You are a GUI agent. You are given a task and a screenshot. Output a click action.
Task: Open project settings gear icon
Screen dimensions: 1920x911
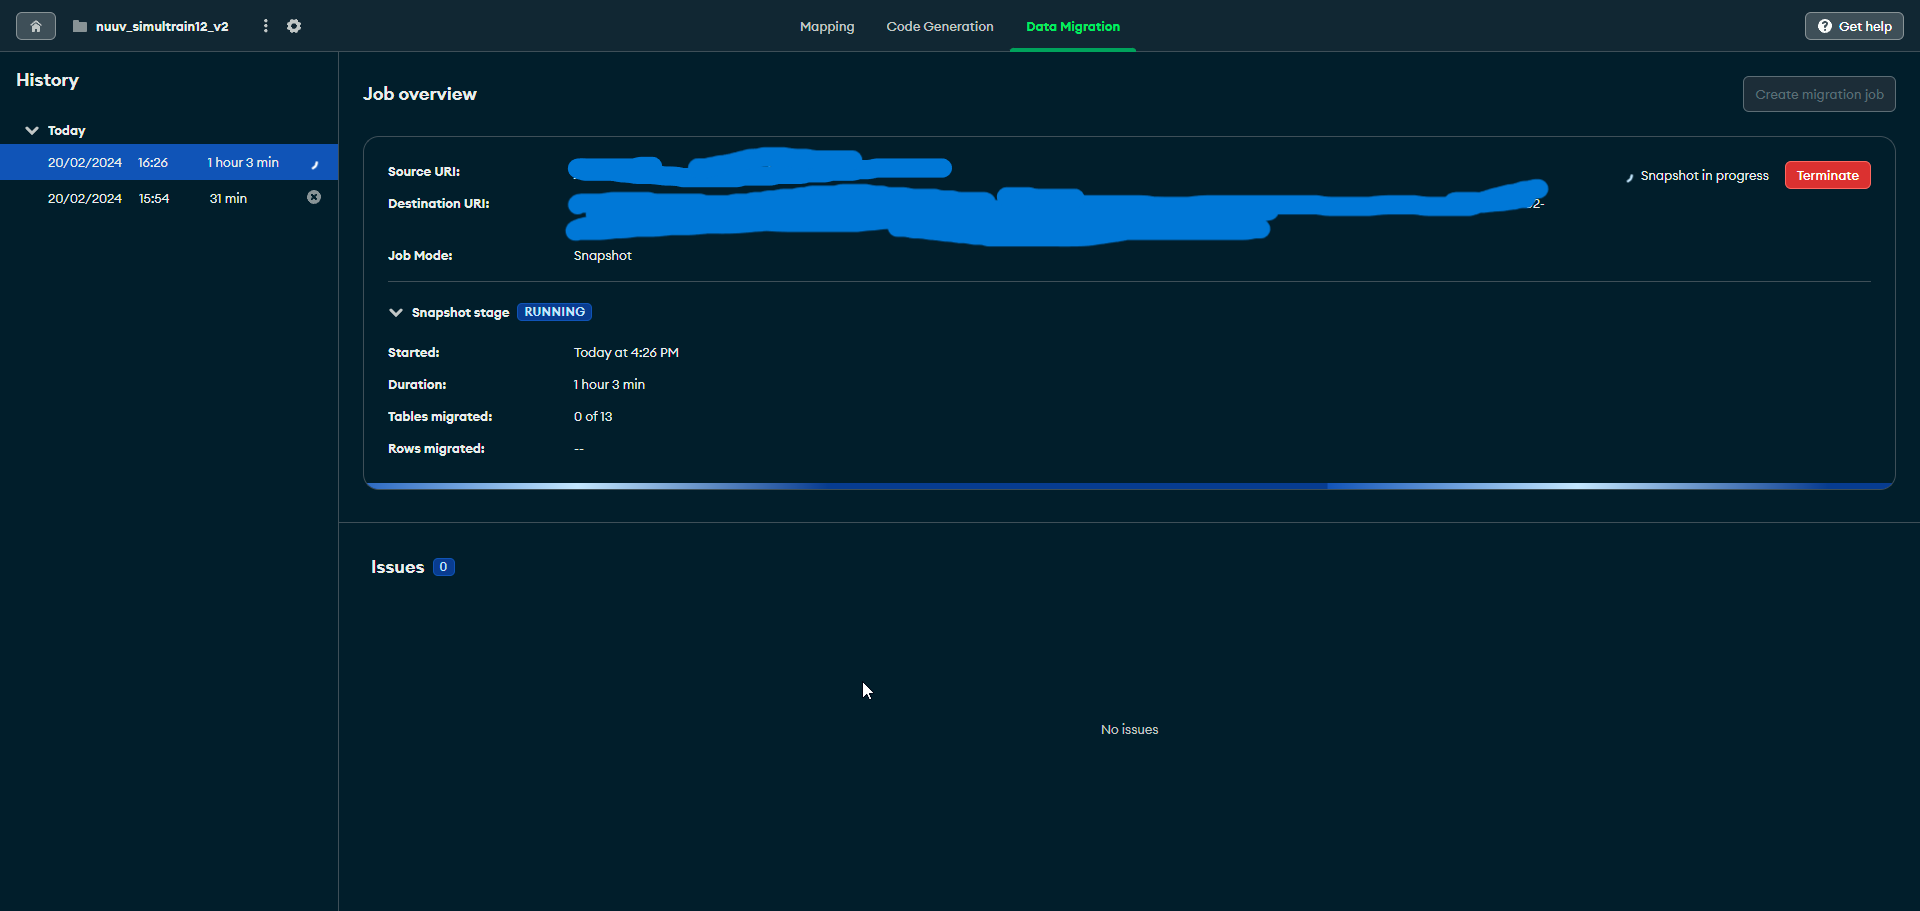tap(294, 26)
